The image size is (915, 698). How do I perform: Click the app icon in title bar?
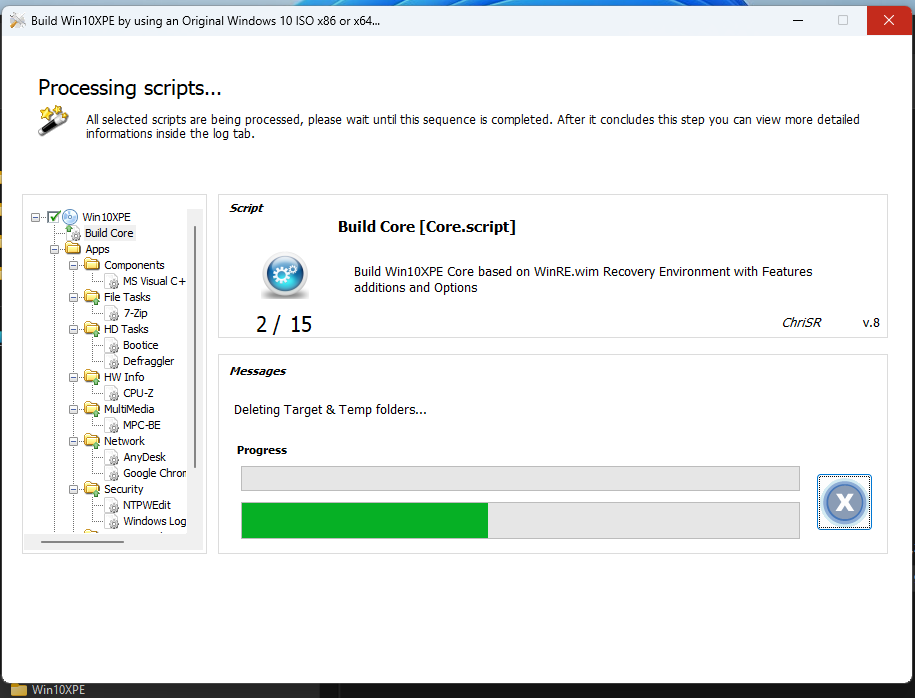[x=18, y=20]
